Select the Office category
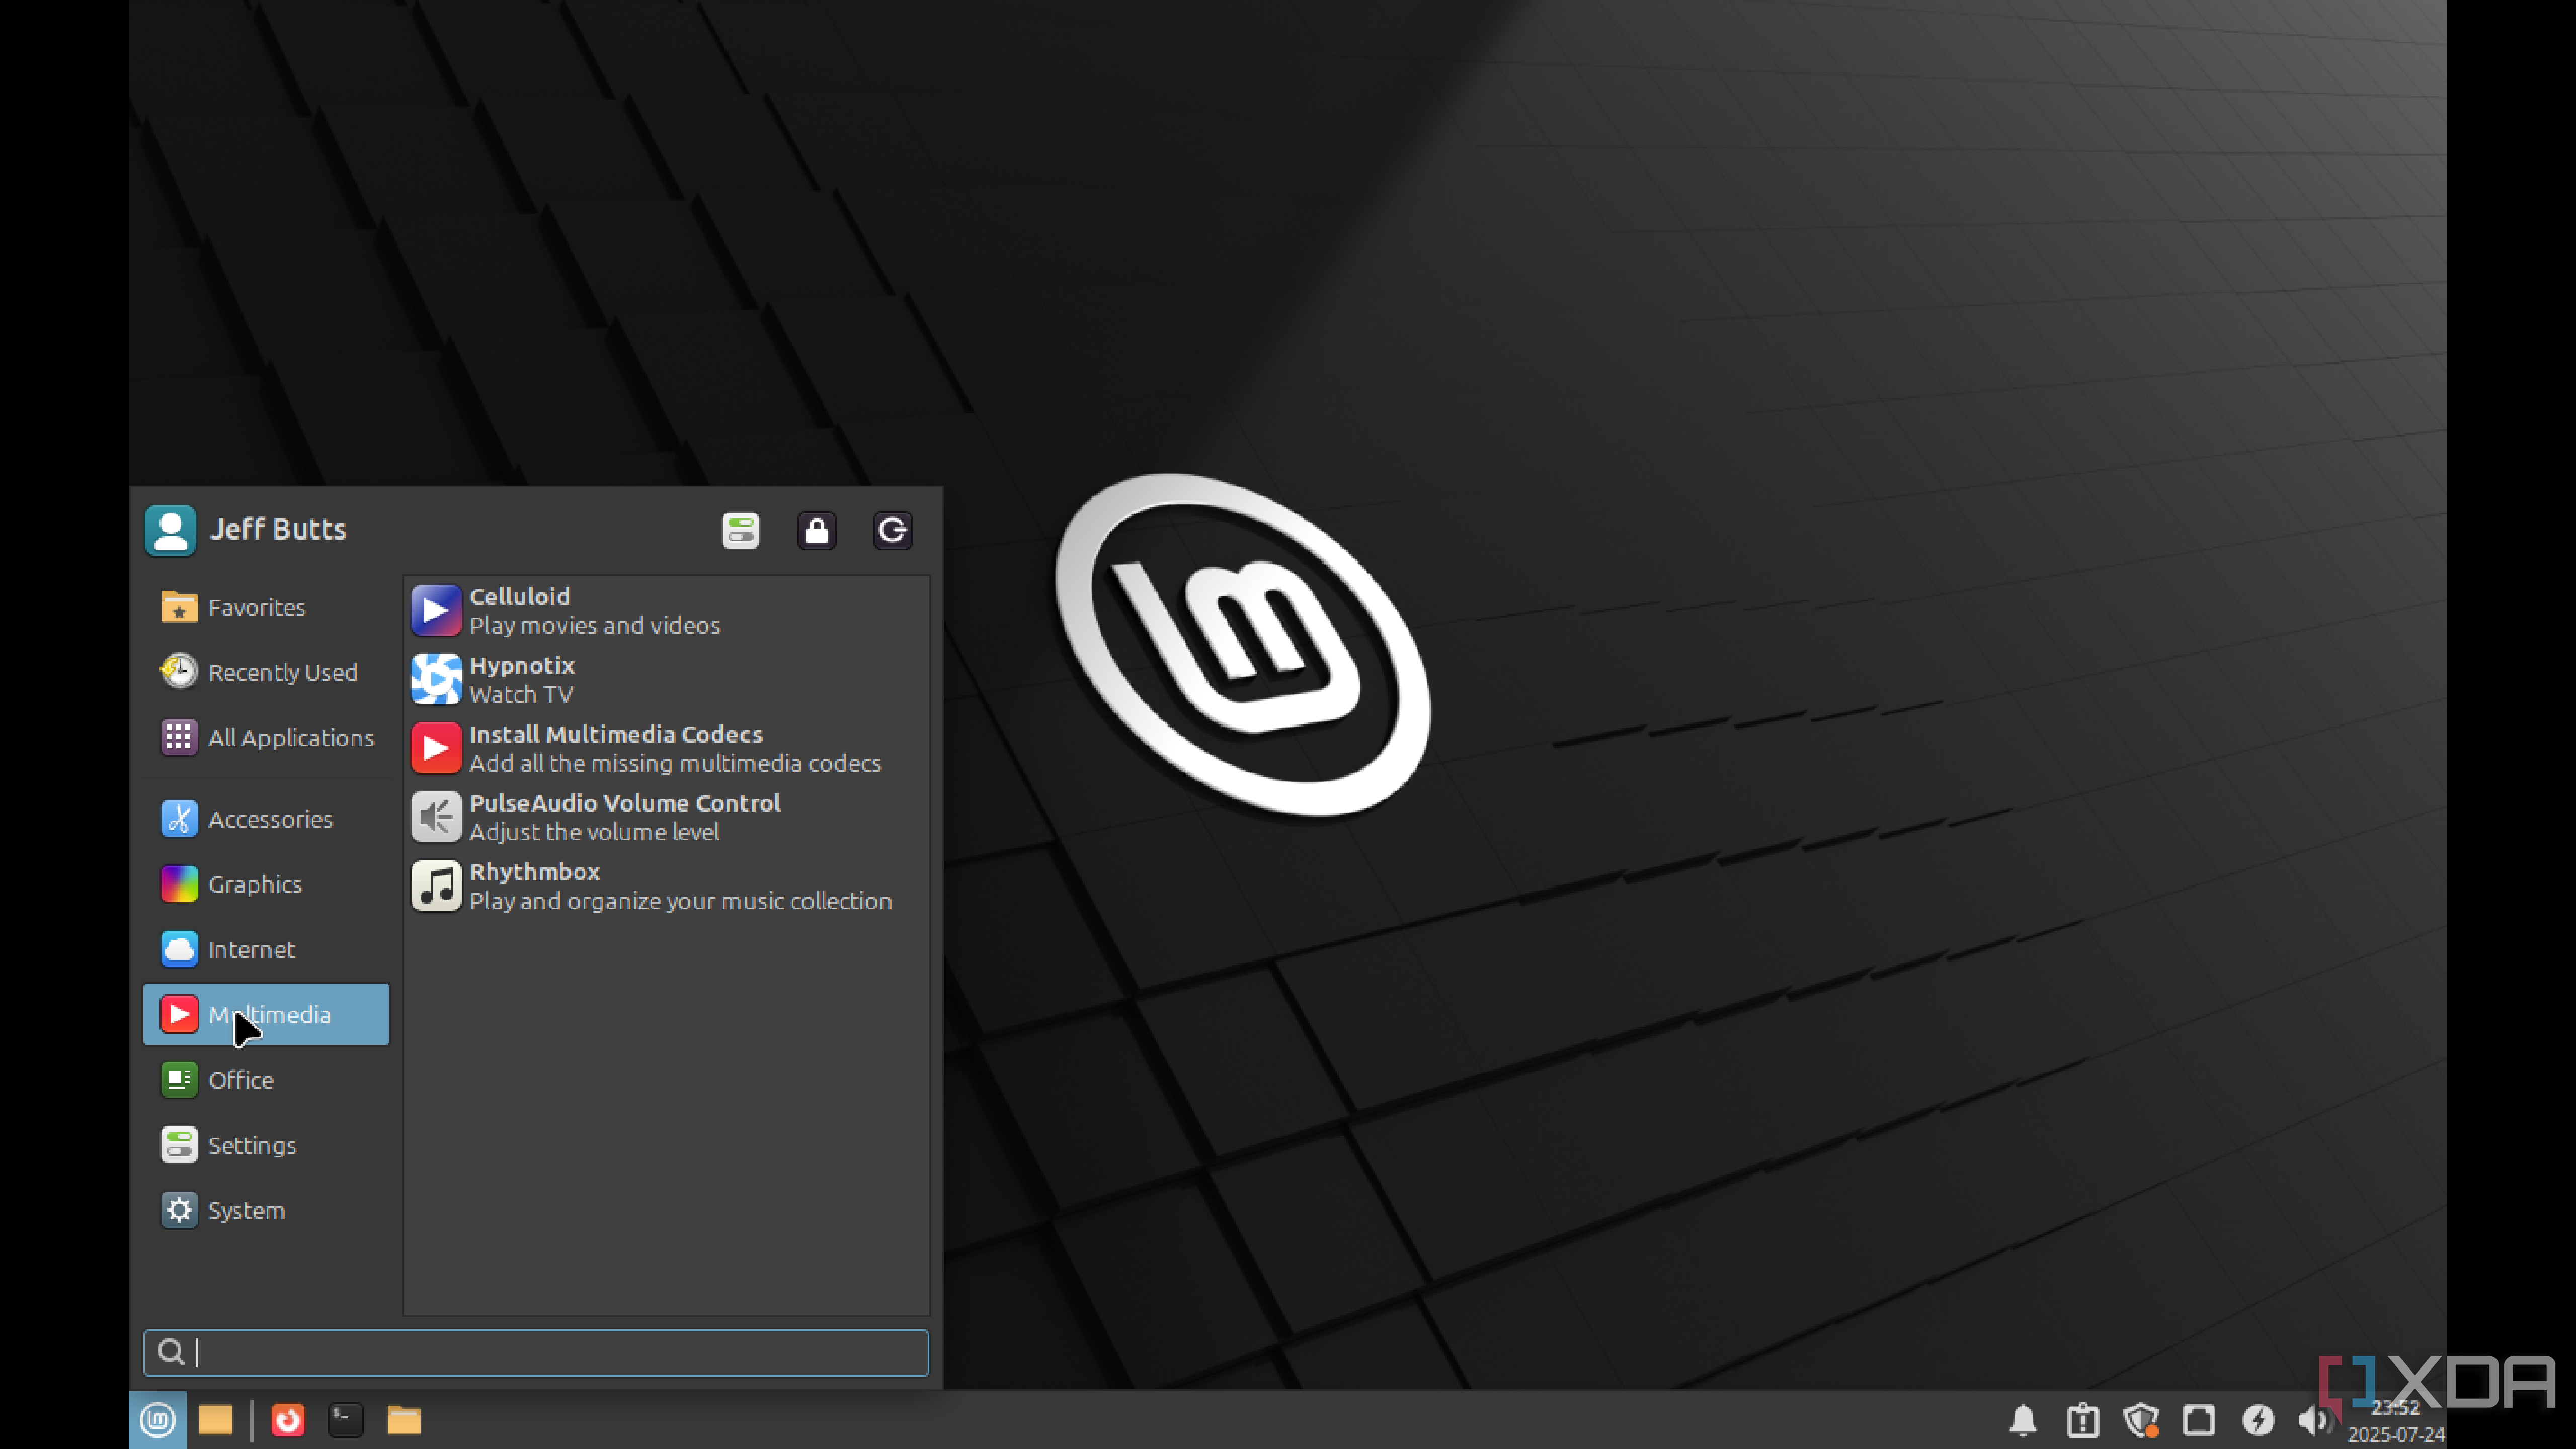This screenshot has height=1449, width=2576. tap(240, 1080)
